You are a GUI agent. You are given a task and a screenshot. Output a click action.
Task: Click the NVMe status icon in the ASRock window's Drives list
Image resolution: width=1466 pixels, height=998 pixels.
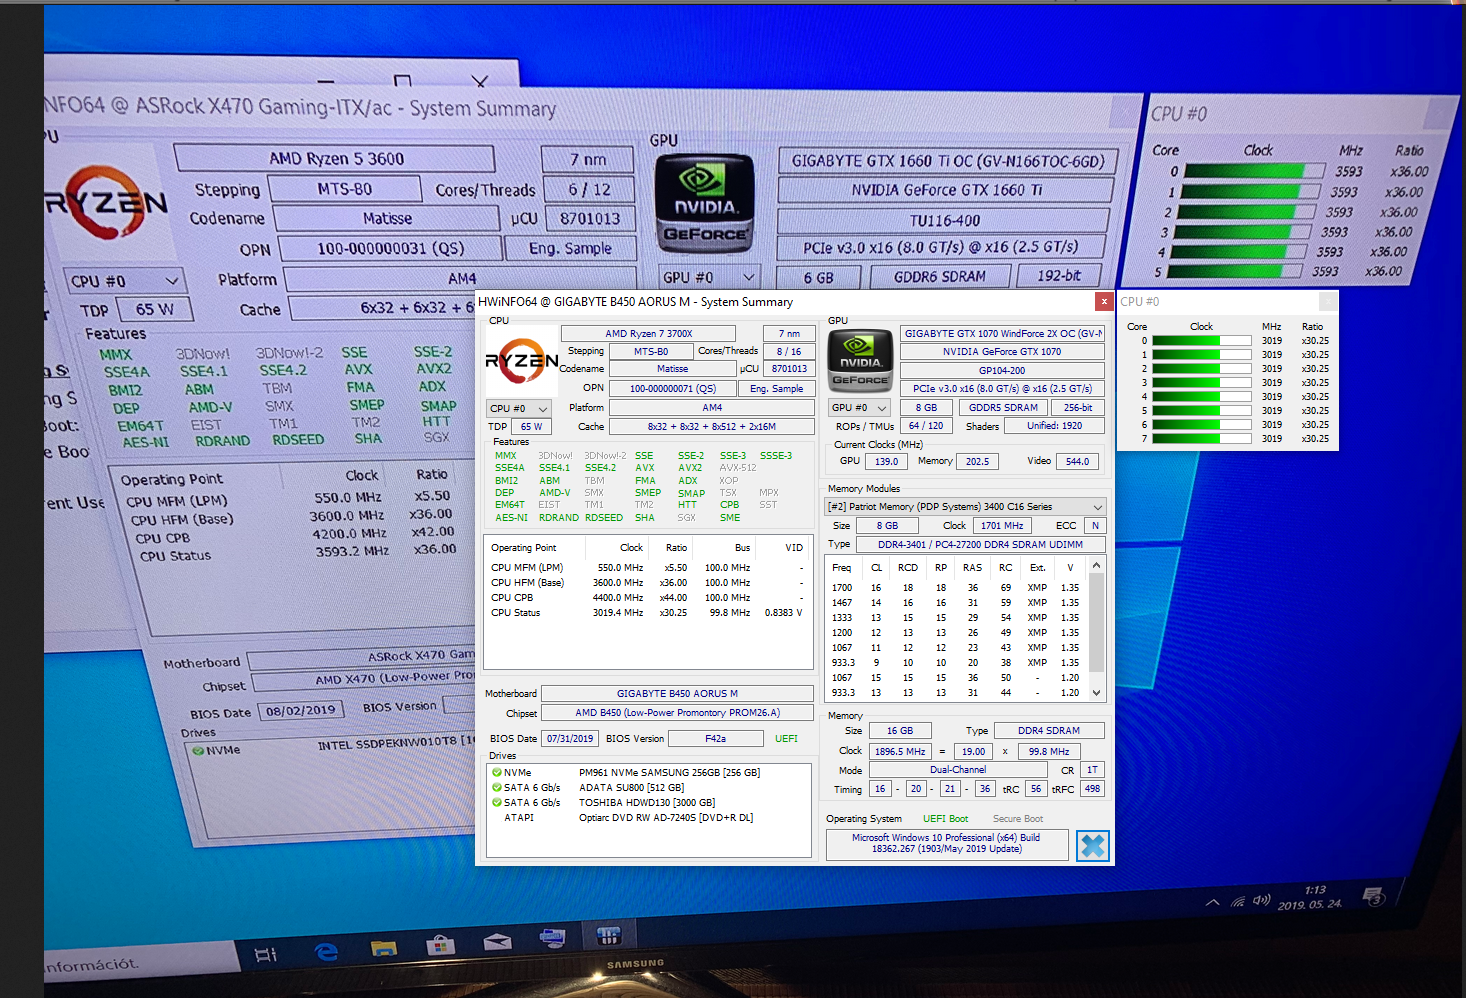198,750
